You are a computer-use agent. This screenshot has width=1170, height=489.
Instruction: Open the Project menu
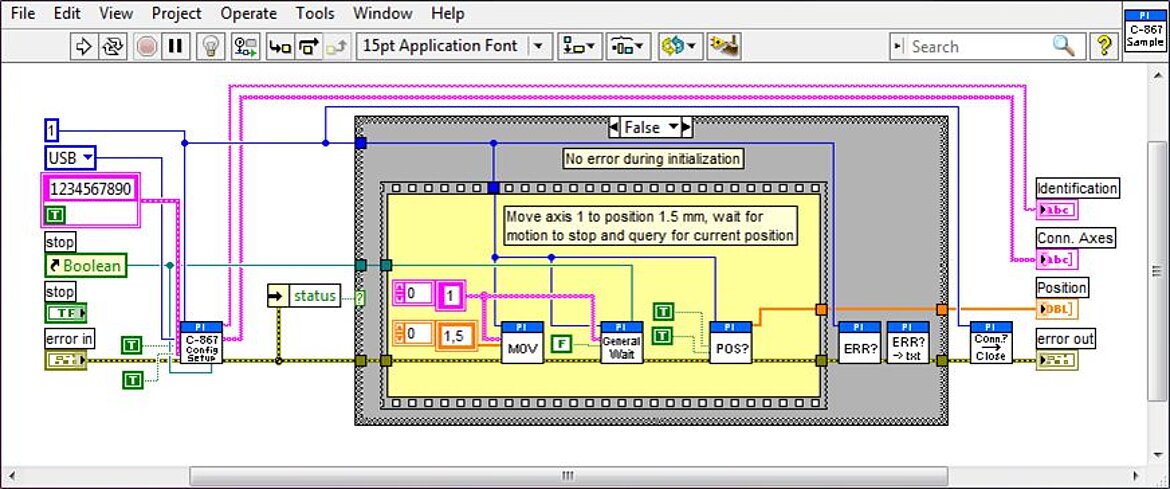(177, 13)
